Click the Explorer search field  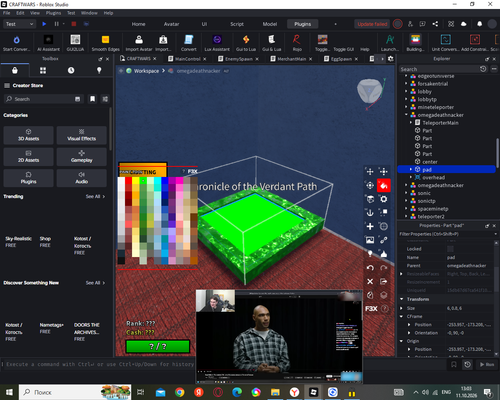(439, 69)
